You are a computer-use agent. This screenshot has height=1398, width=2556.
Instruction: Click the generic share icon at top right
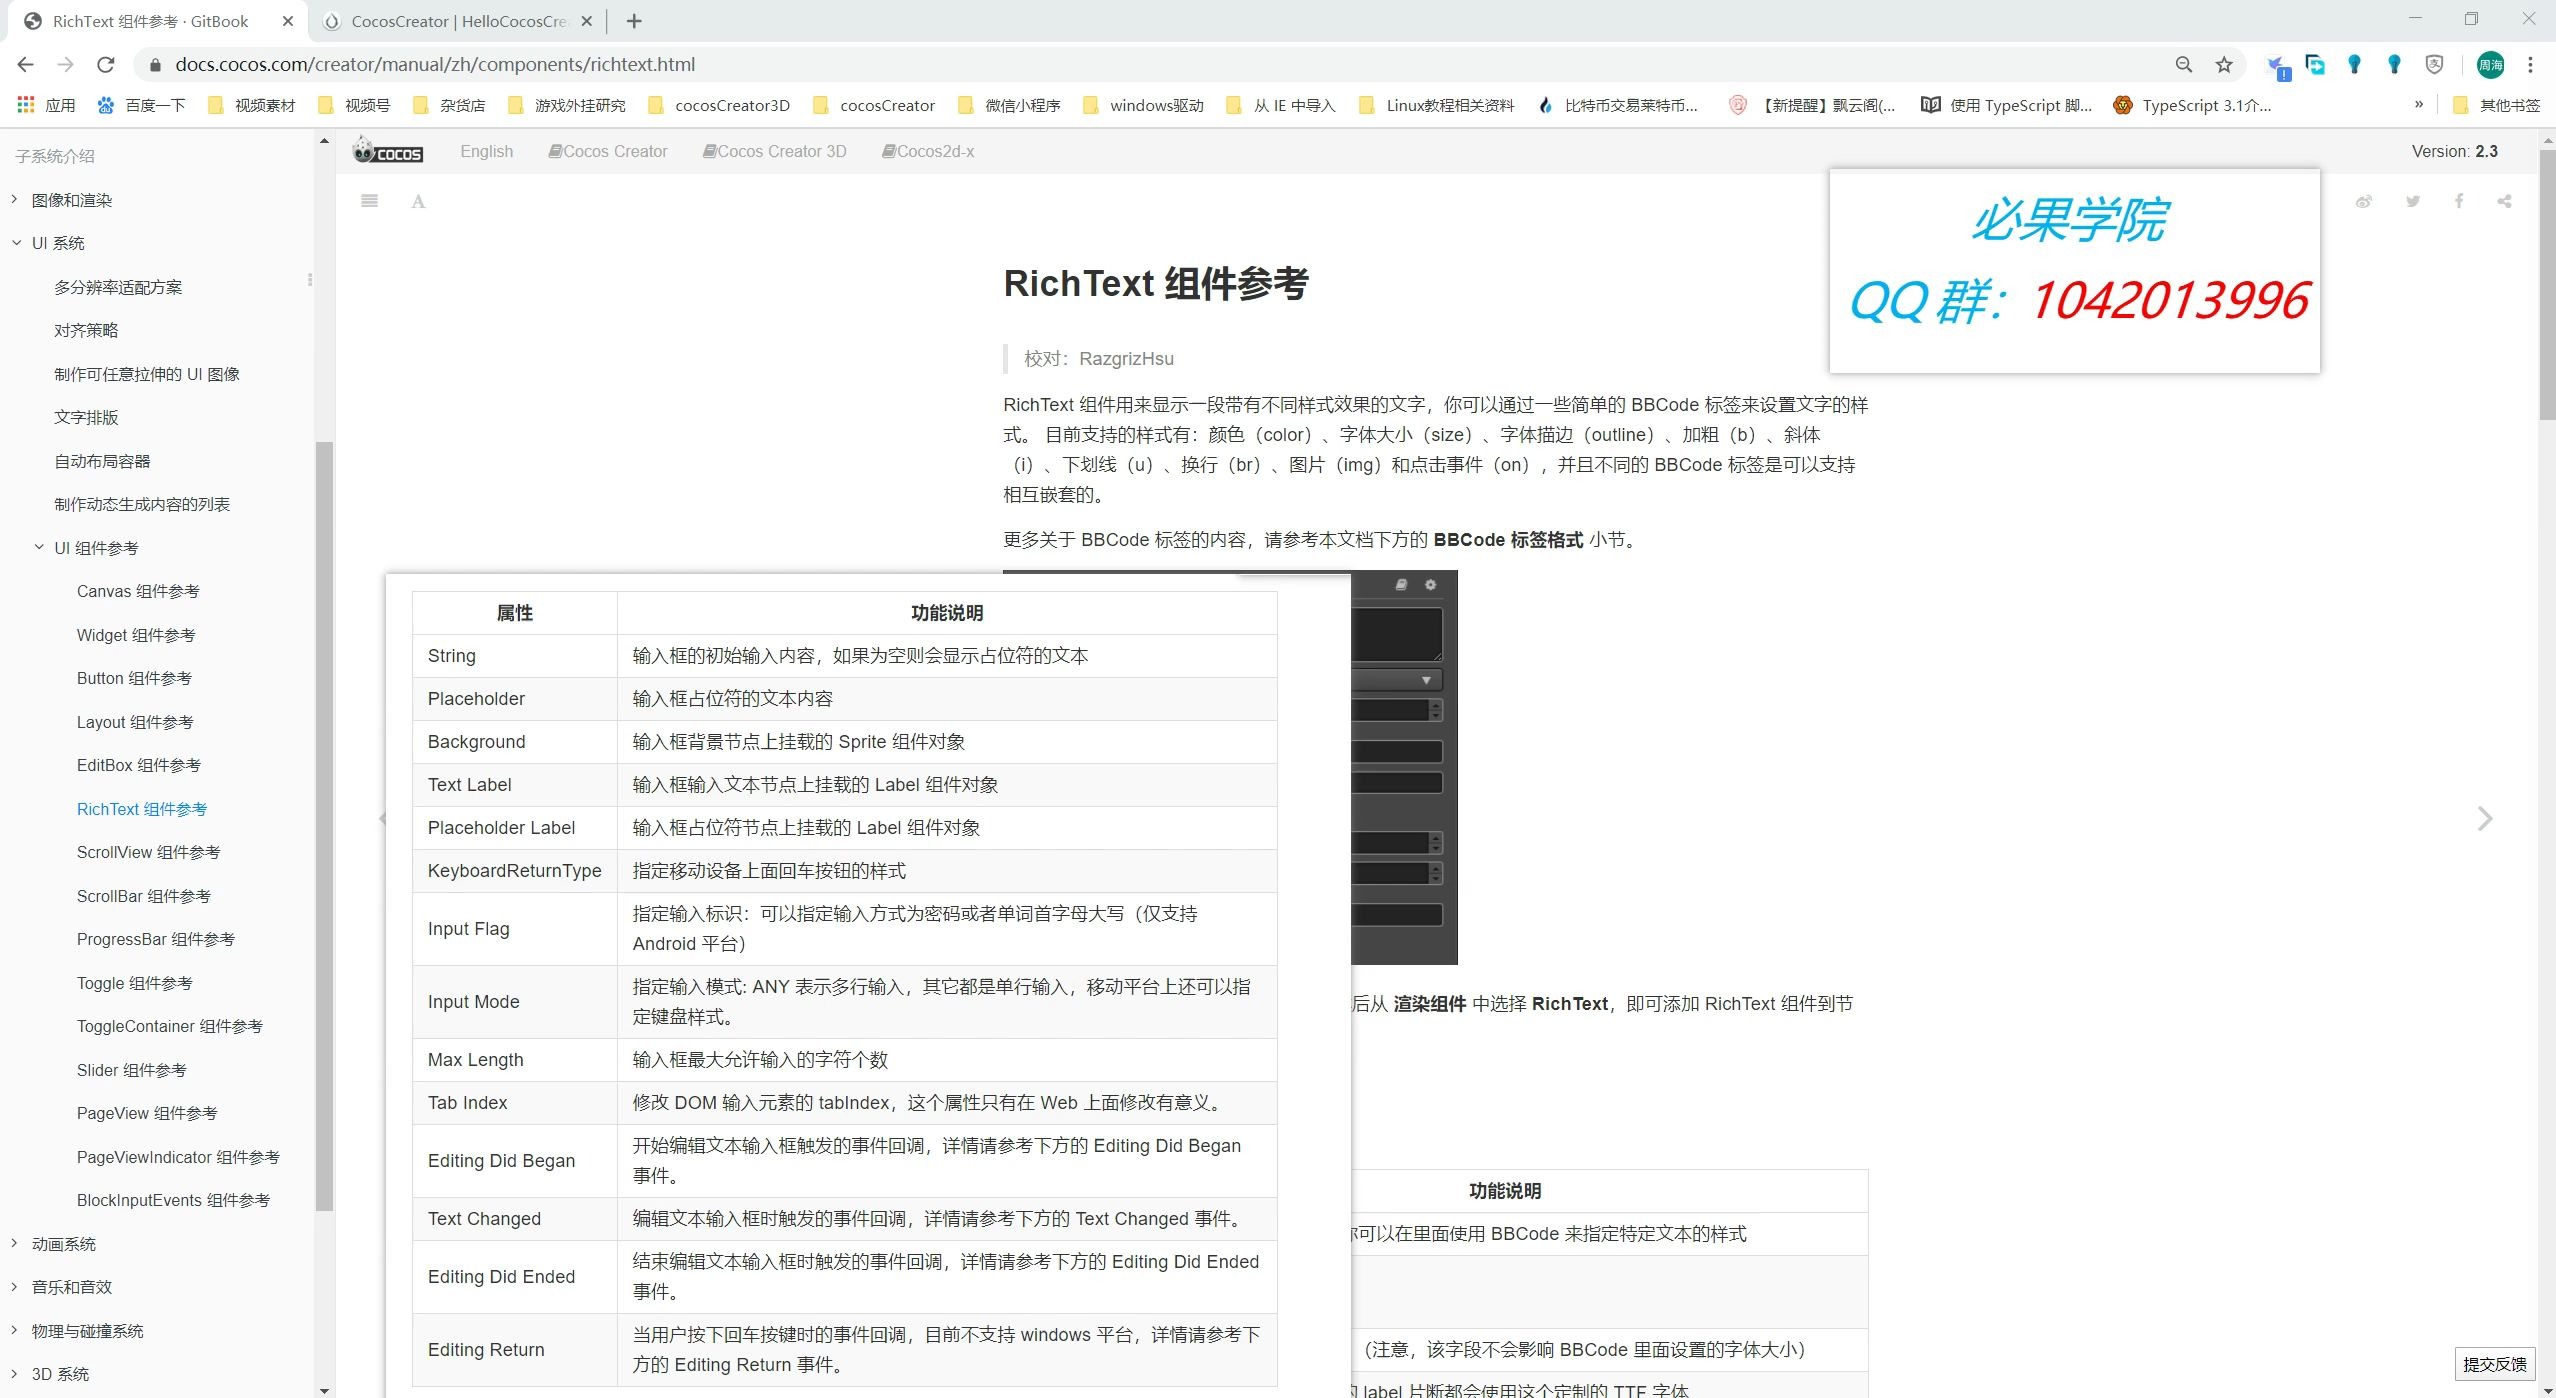2506,201
